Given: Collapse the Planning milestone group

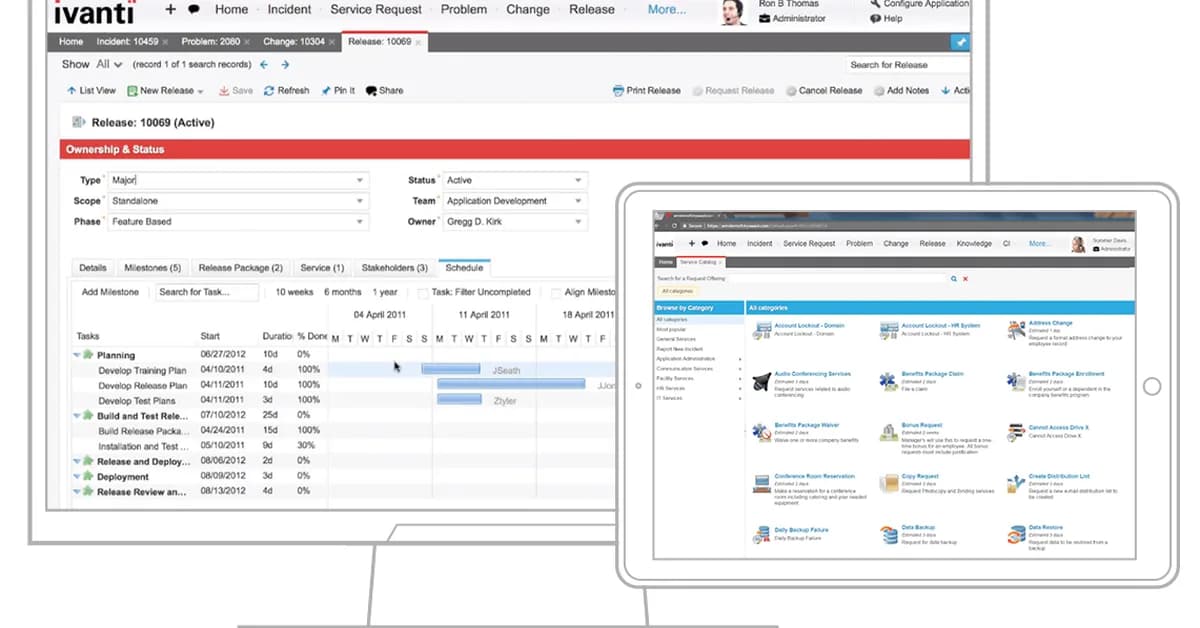Looking at the screenshot, I should coord(77,355).
